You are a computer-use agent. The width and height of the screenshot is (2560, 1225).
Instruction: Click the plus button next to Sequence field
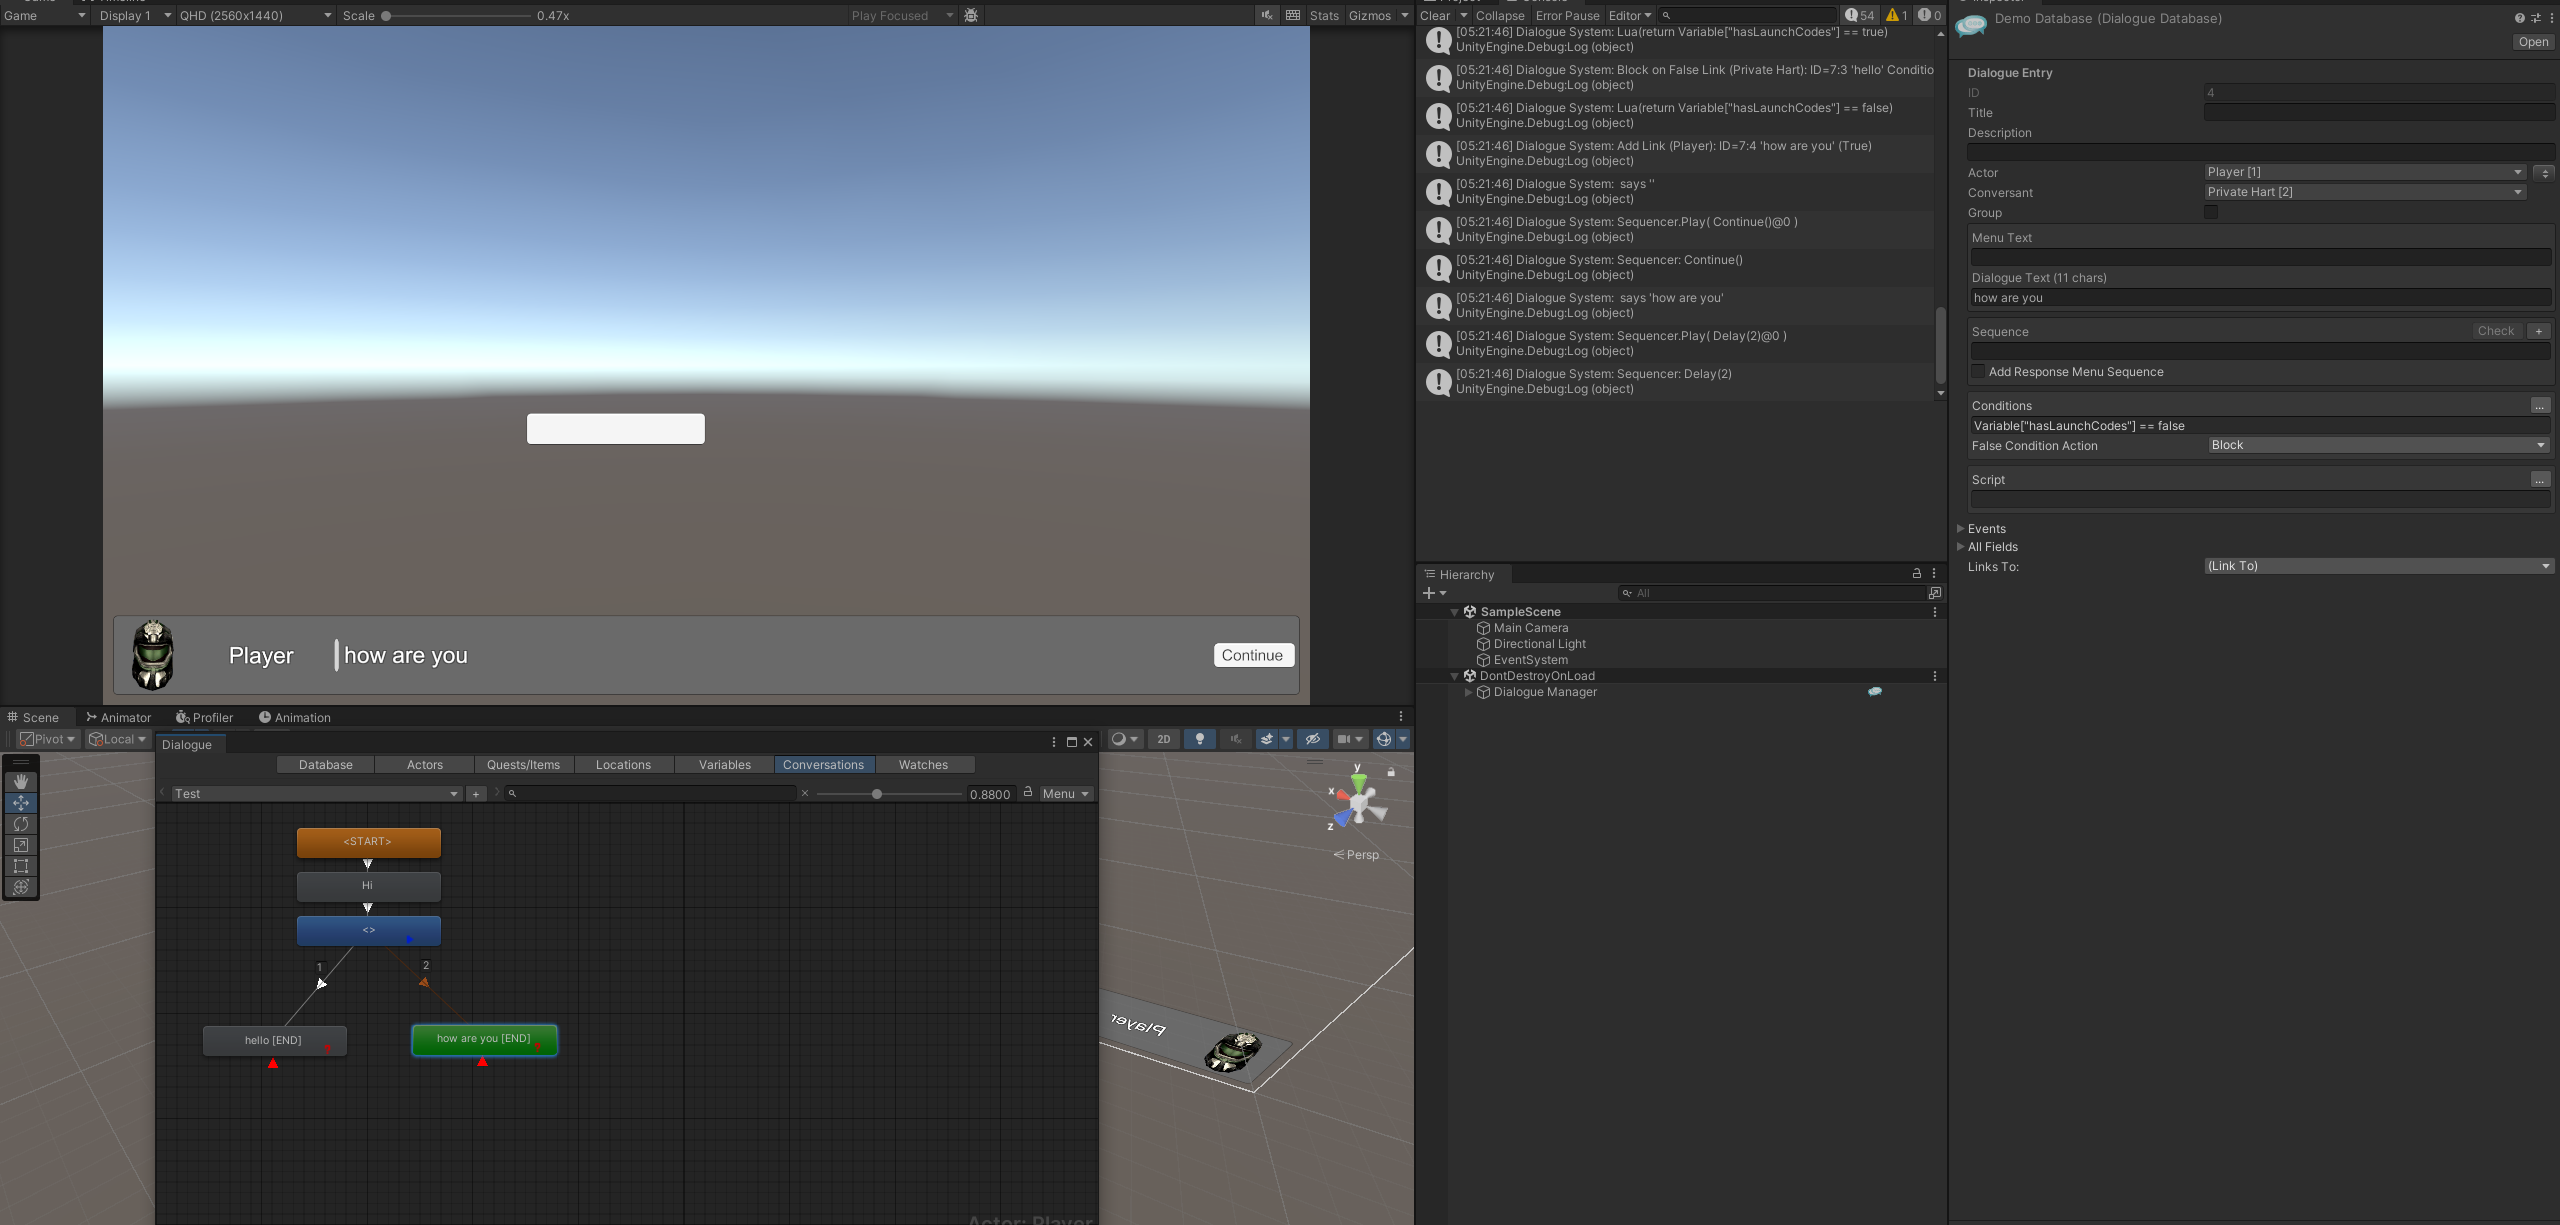pos(2538,331)
